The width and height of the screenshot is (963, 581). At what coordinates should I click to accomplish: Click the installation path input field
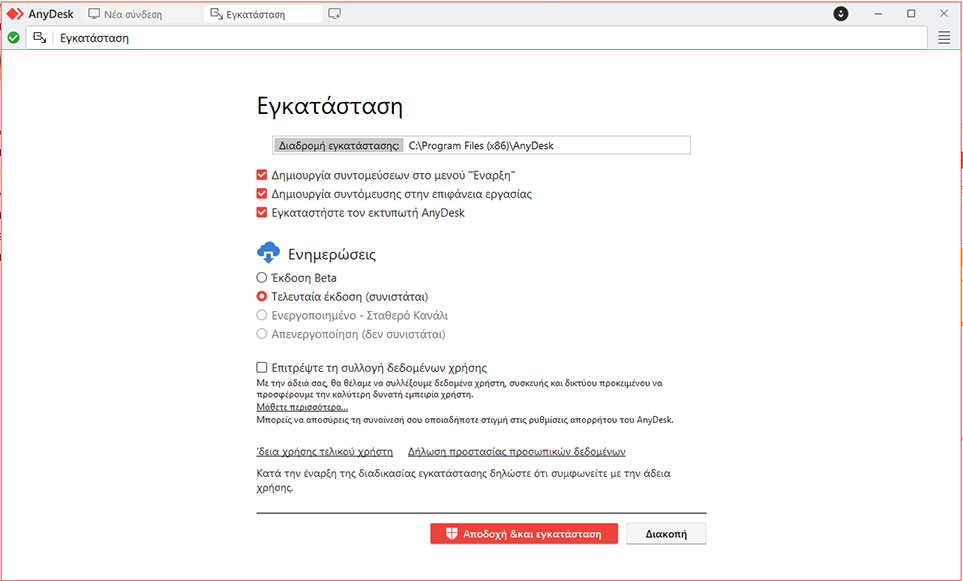click(x=546, y=146)
